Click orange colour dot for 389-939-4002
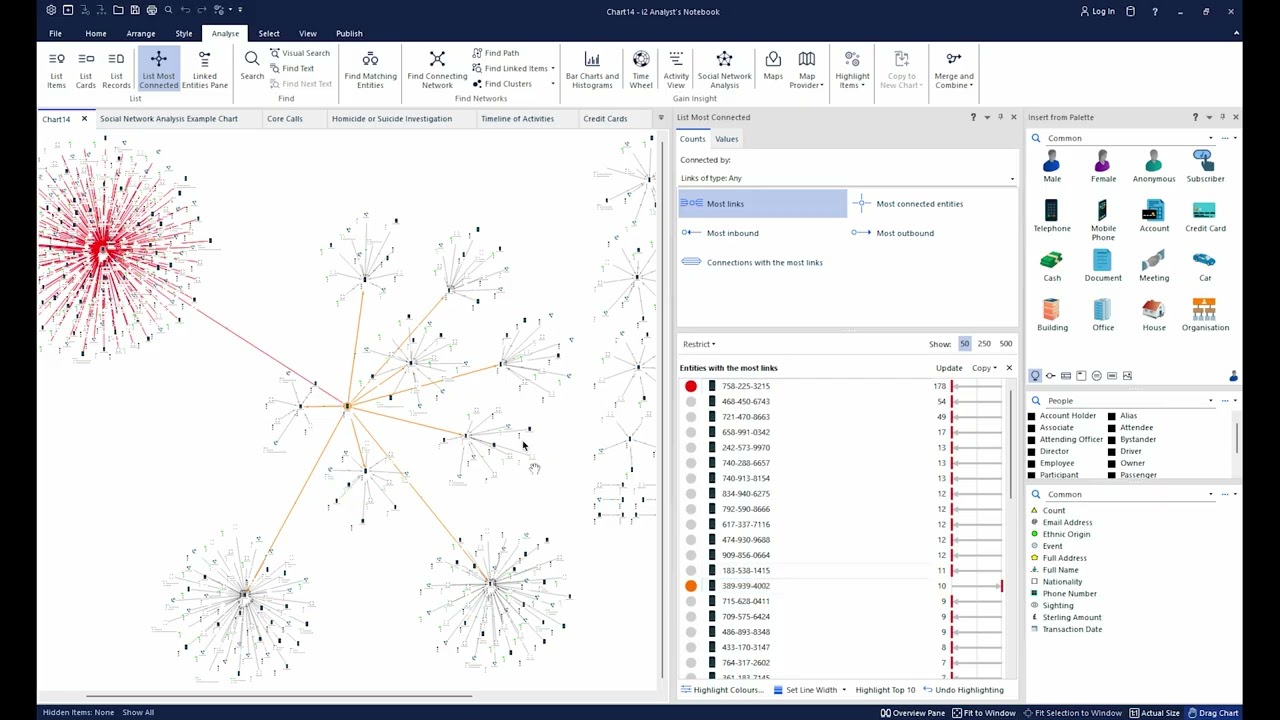This screenshot has width=1280, height=720. 691,586
